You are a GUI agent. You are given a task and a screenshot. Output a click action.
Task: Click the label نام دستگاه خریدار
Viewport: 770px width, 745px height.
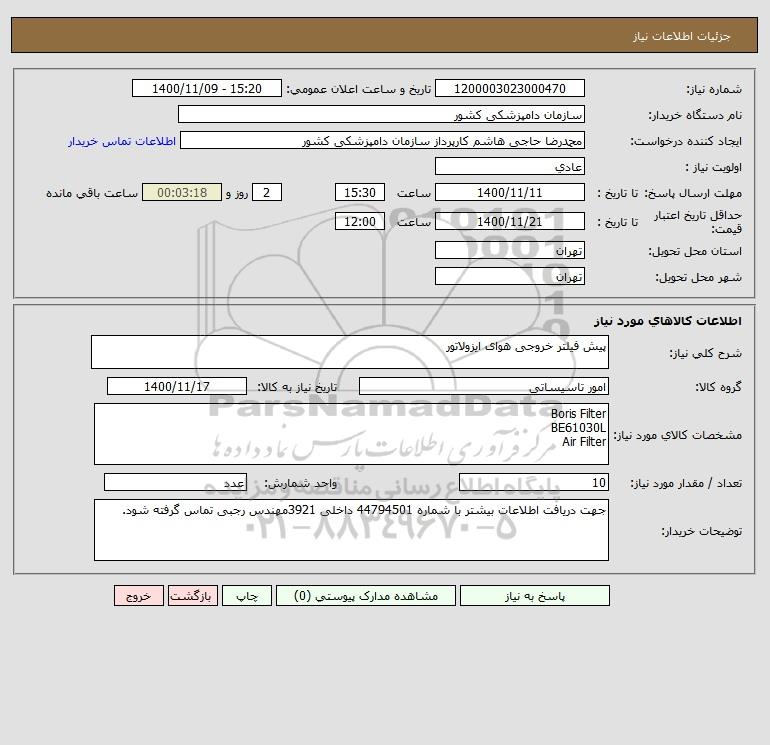pos(695,115)
